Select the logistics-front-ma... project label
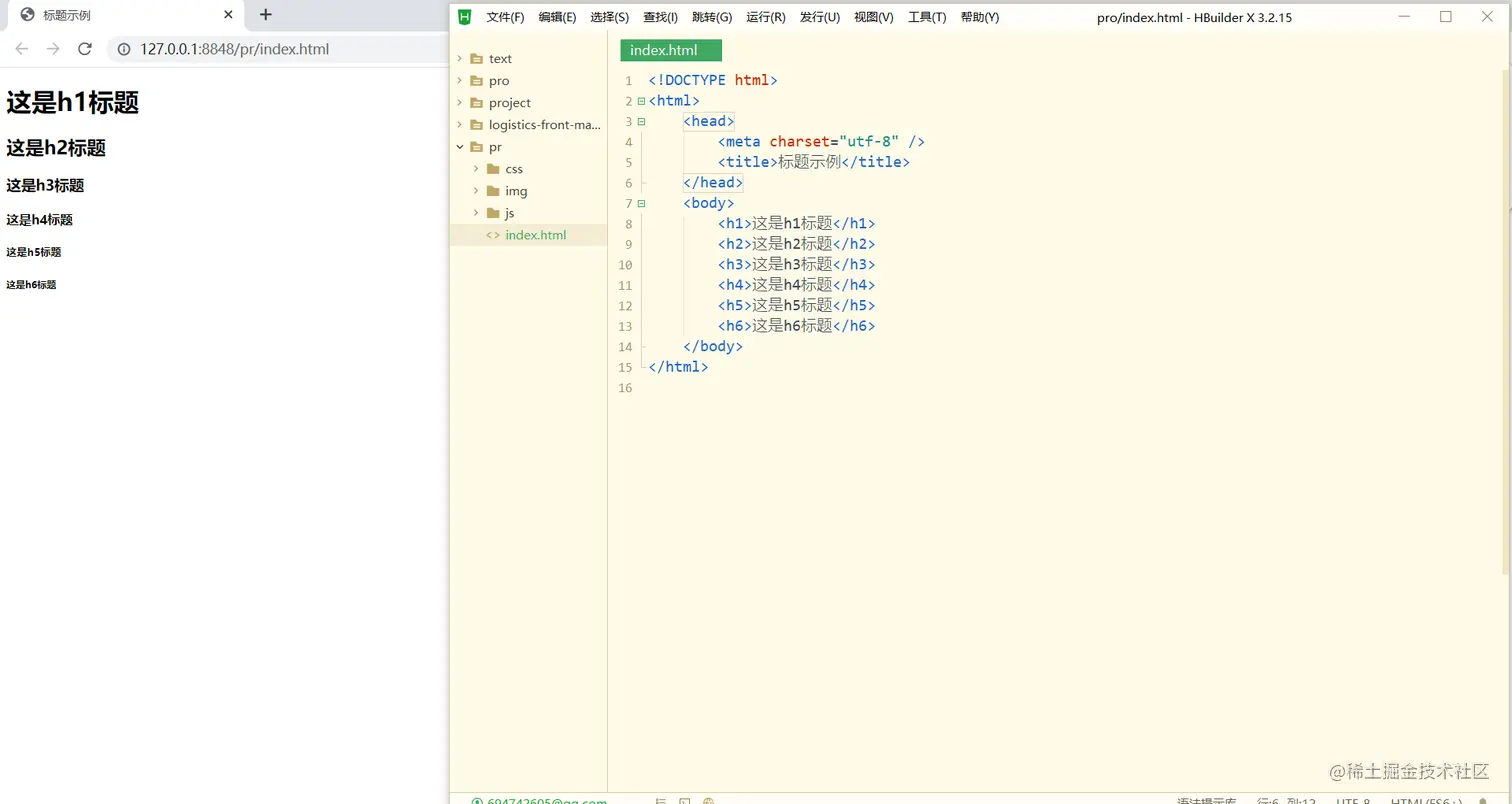This screenshot has height=804, width=1512. pyautogui.click(x=545, y=125)
